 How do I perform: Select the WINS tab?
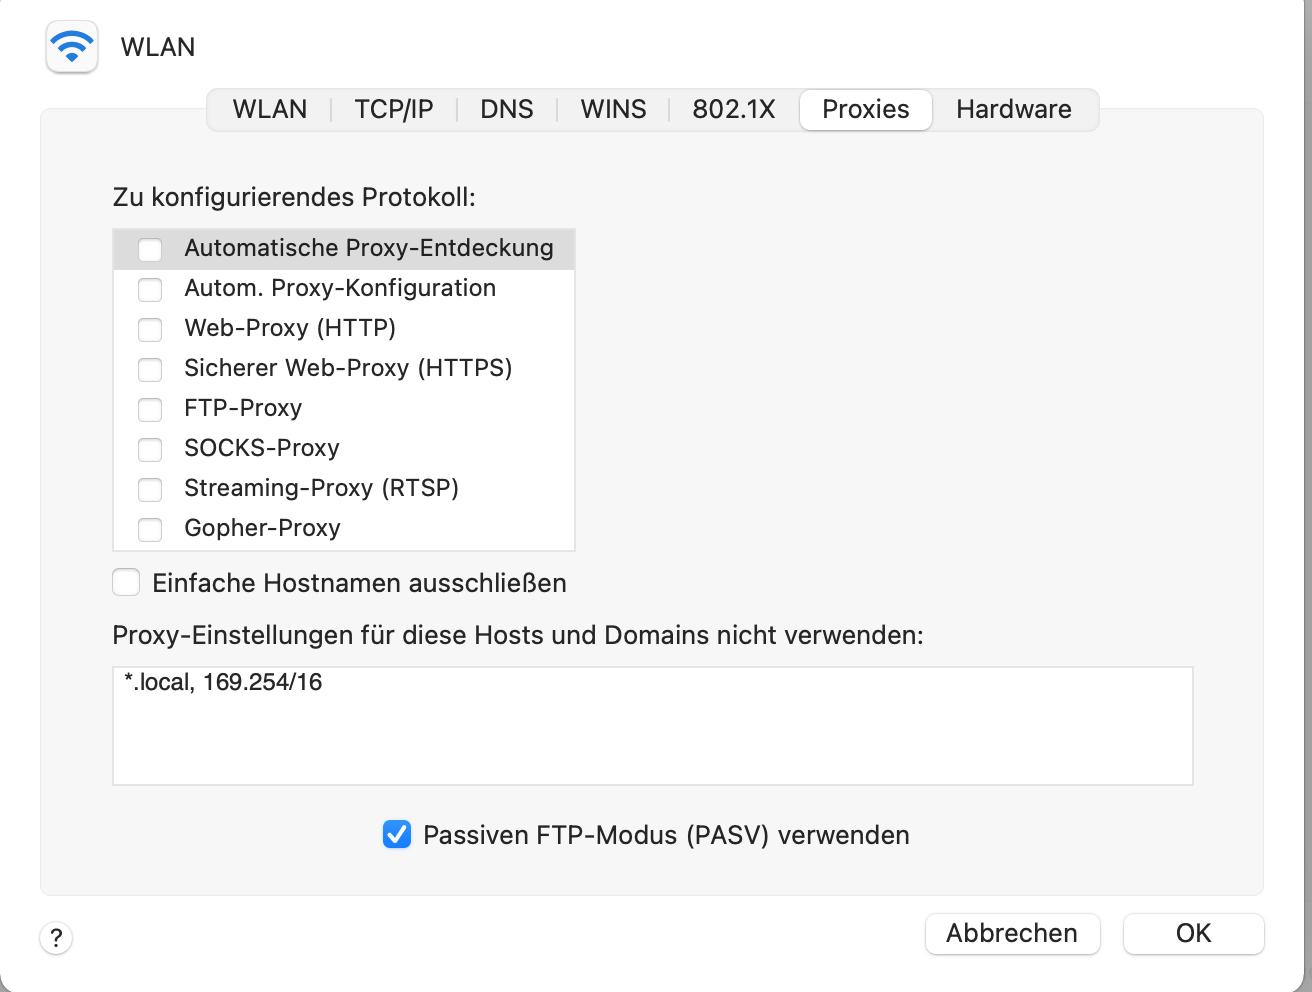(614, 109)
